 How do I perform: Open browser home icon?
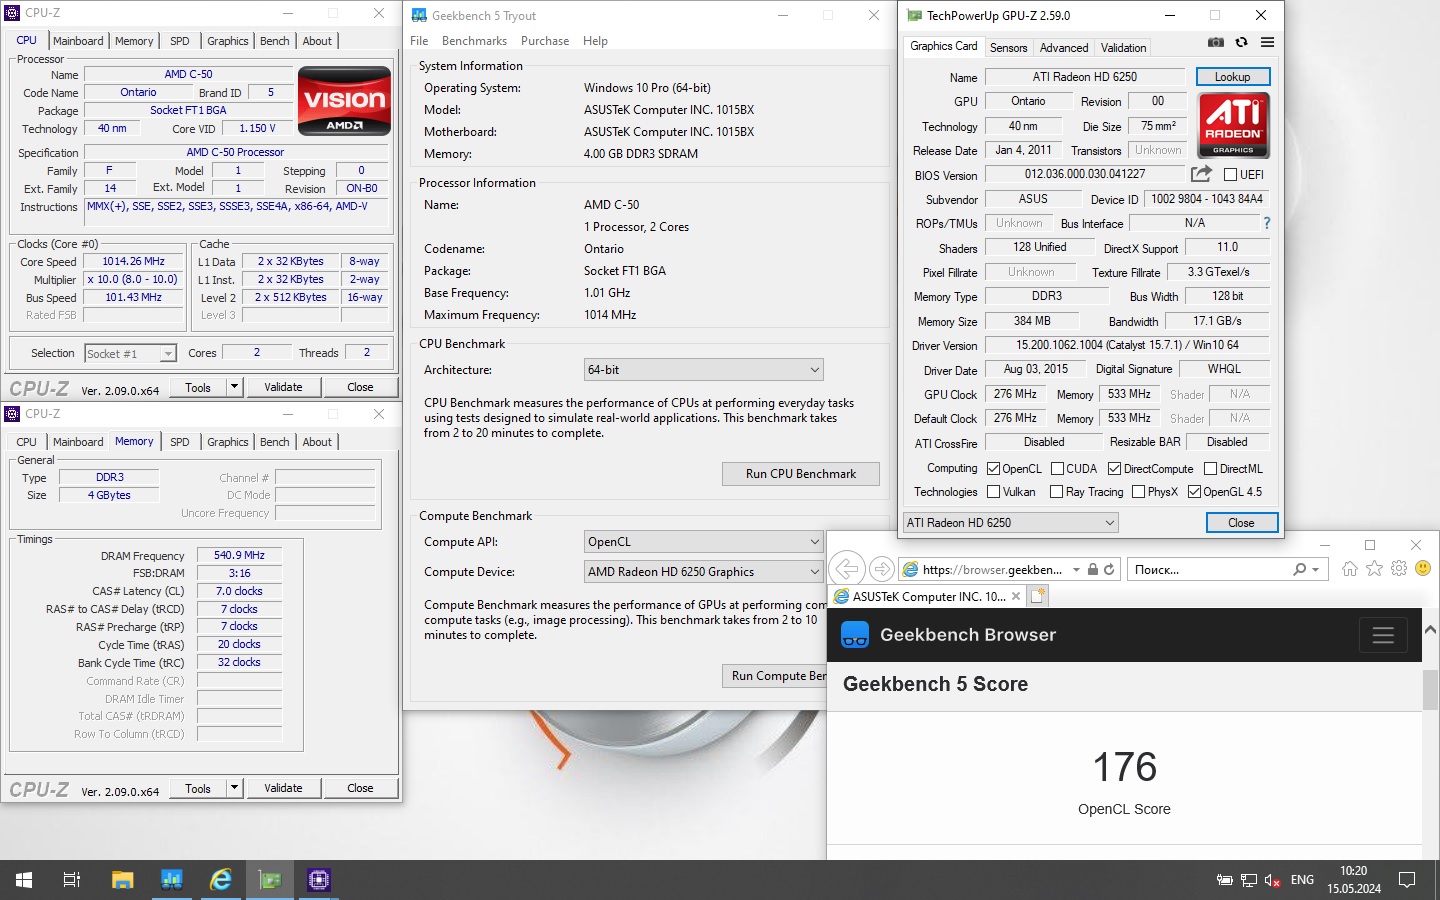1350,568
